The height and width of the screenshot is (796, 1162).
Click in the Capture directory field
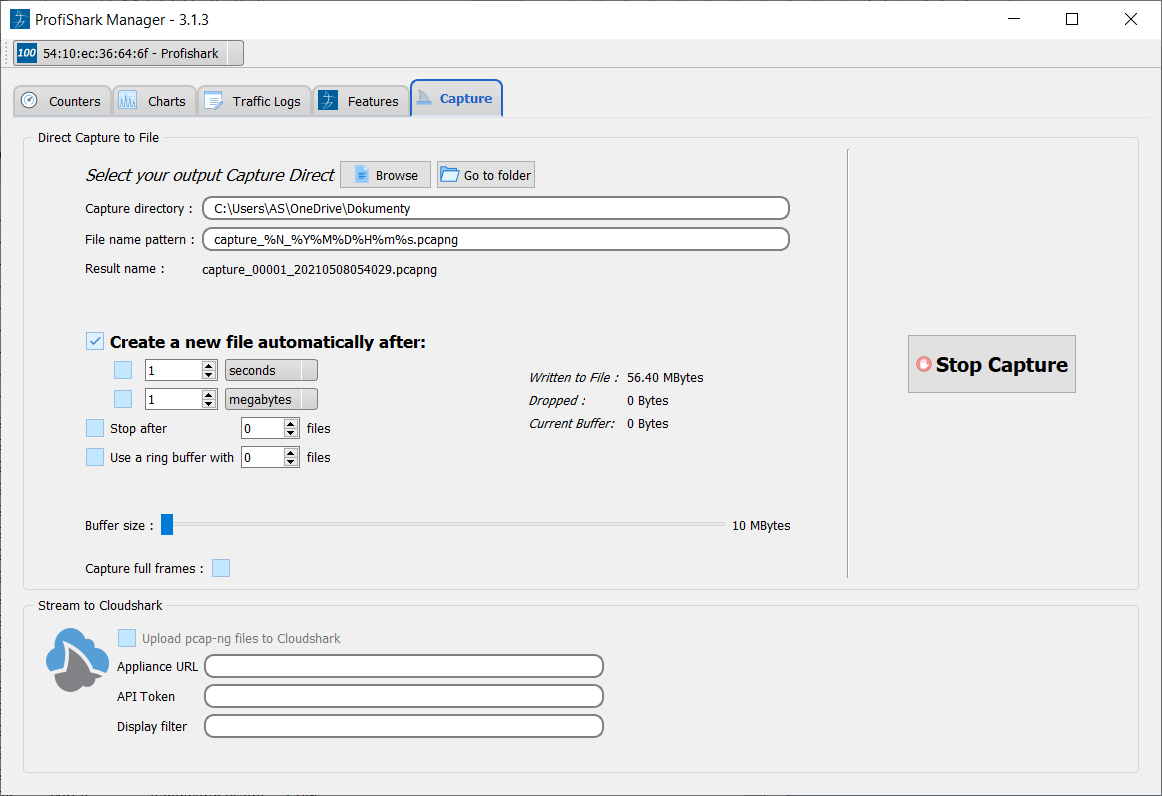pos(496,208)
